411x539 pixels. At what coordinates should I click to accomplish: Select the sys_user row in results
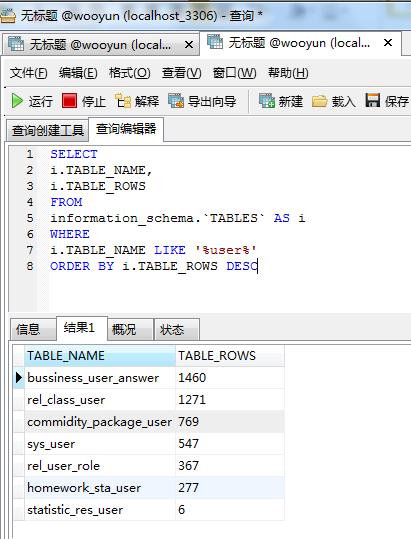tap(149, 444)
